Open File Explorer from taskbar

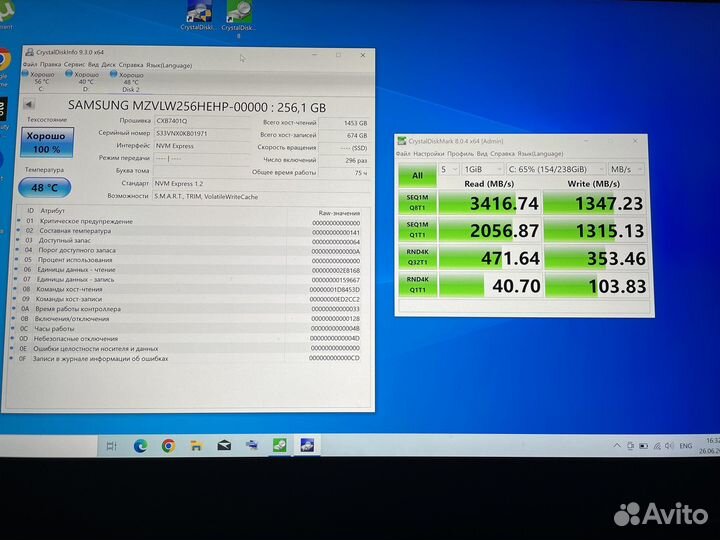tap(196, 445)
